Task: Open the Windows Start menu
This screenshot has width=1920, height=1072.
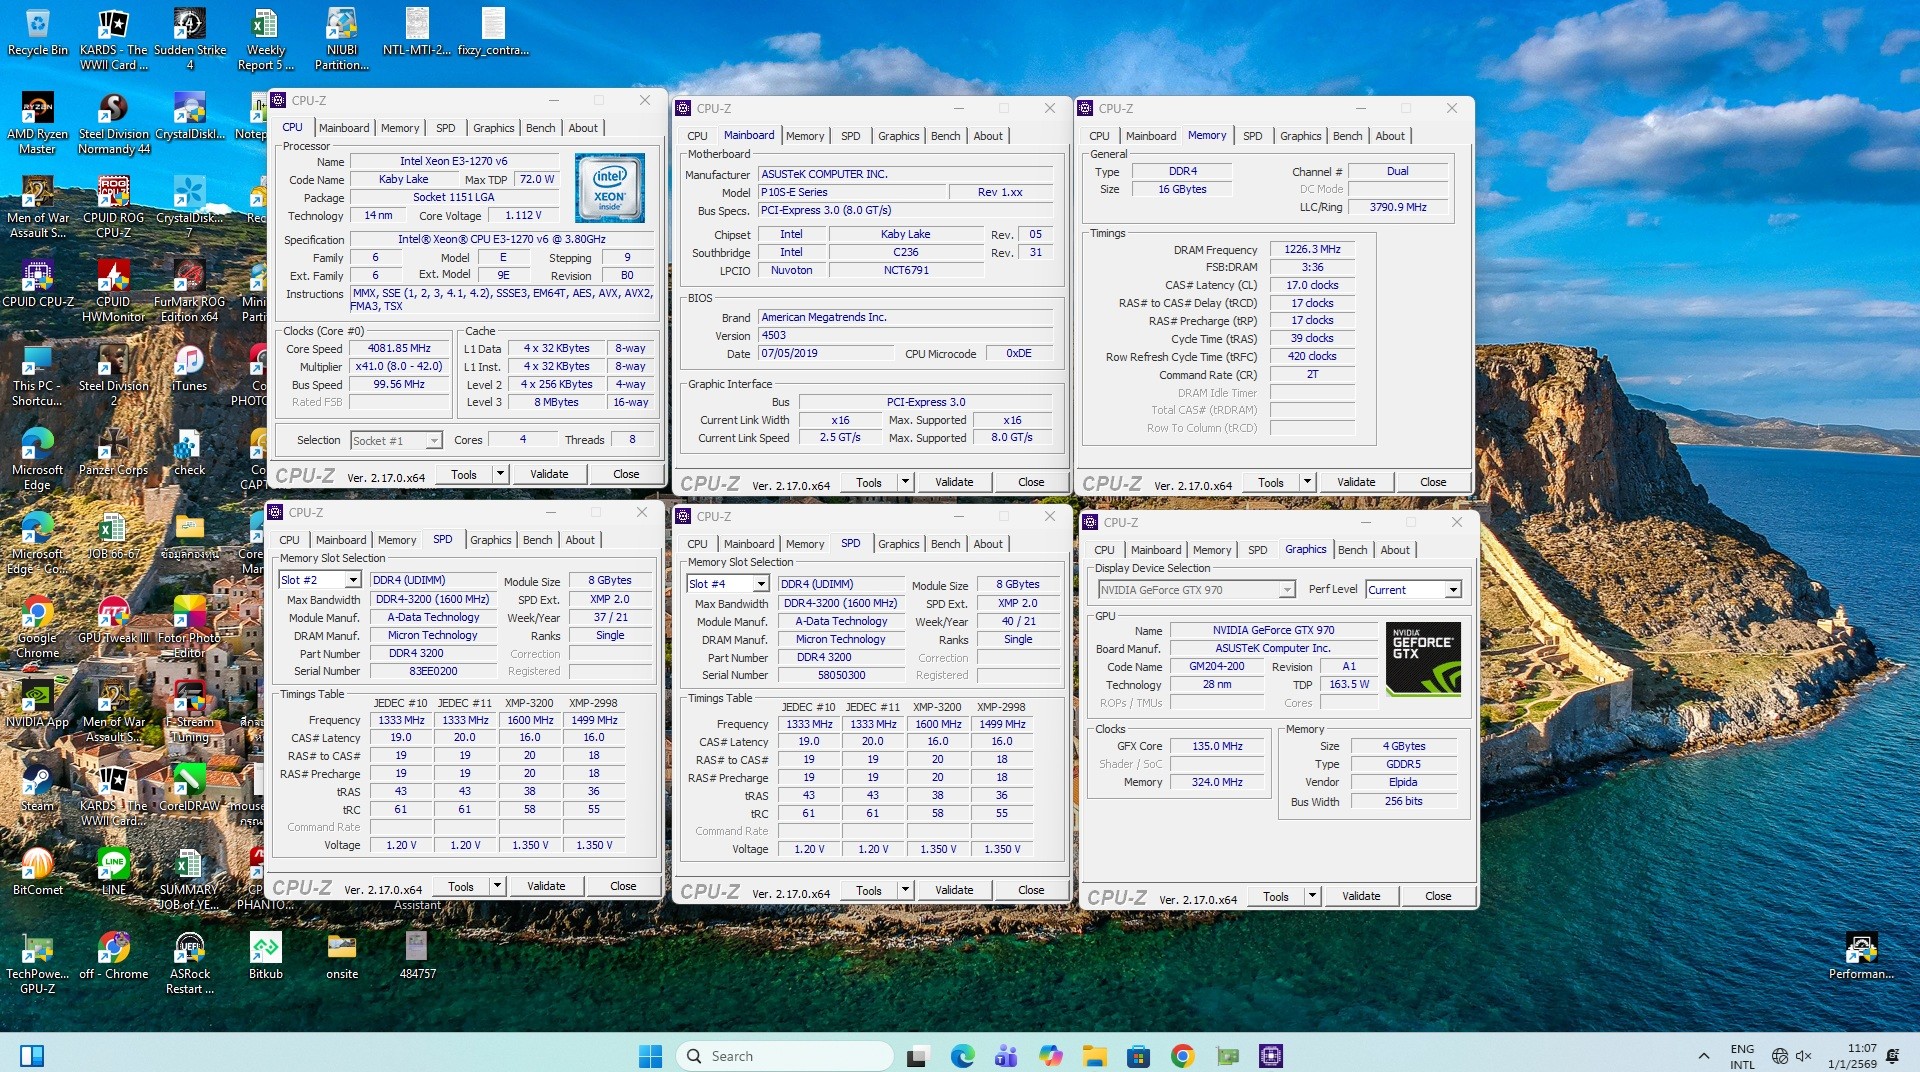Action: 650,1056
